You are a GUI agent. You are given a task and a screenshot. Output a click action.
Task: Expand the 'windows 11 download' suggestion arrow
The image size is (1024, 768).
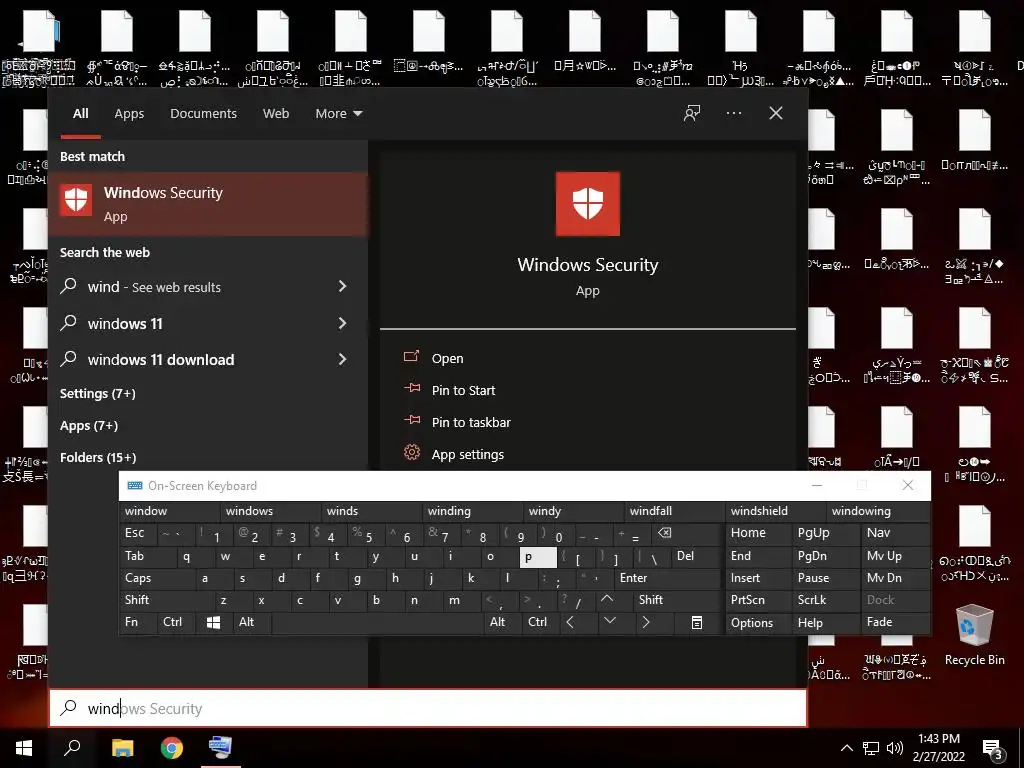tap(342, 359)
